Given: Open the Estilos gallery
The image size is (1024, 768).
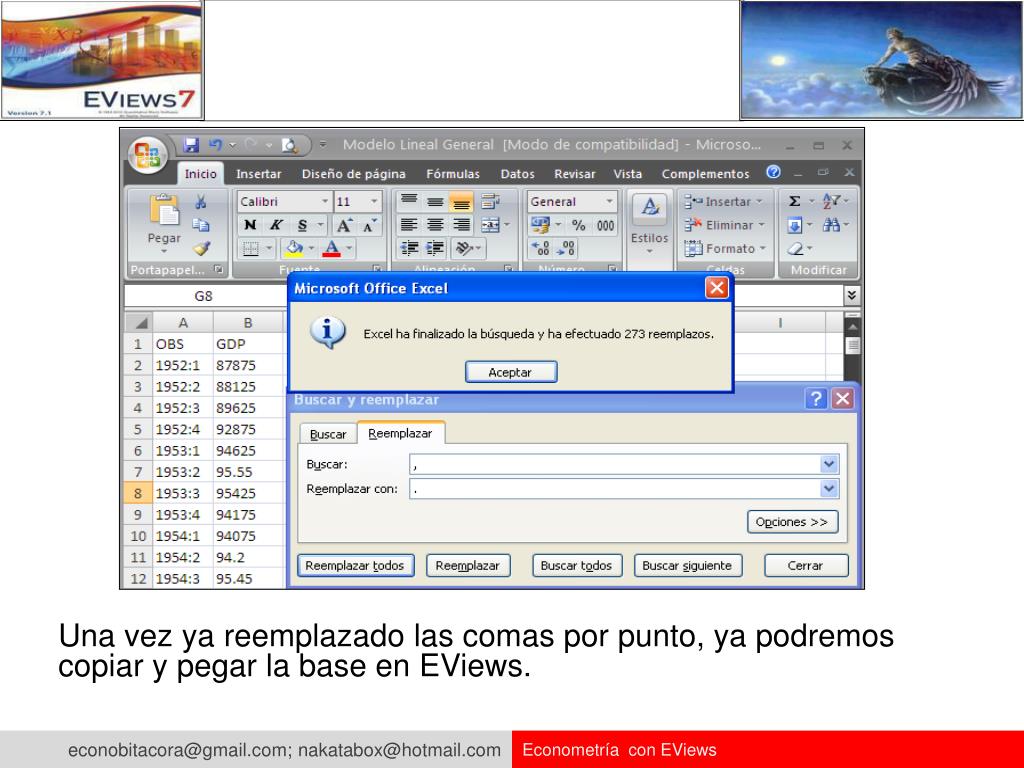Looking at the screenshot, I should coord(649,224).
